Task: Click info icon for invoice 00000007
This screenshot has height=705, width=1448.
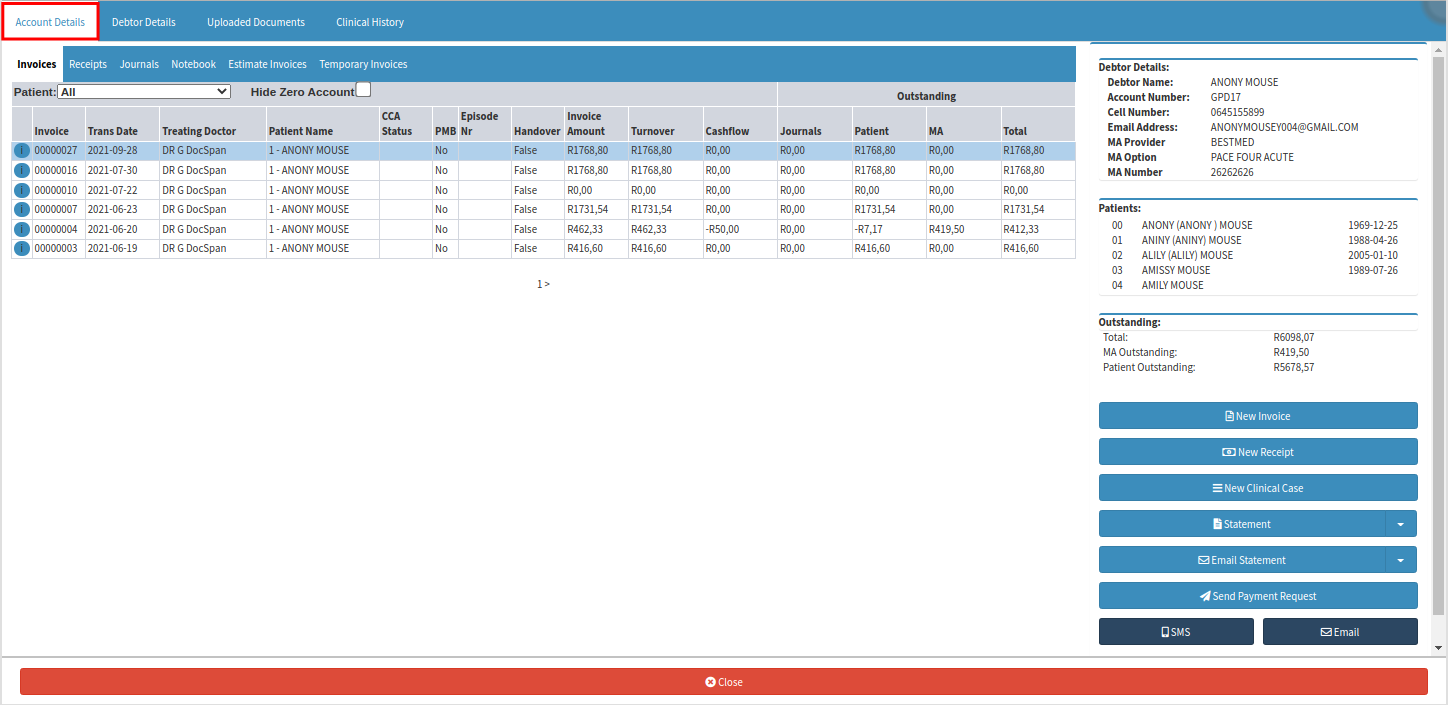Action: pyautogui.click(x=22, y=210)
